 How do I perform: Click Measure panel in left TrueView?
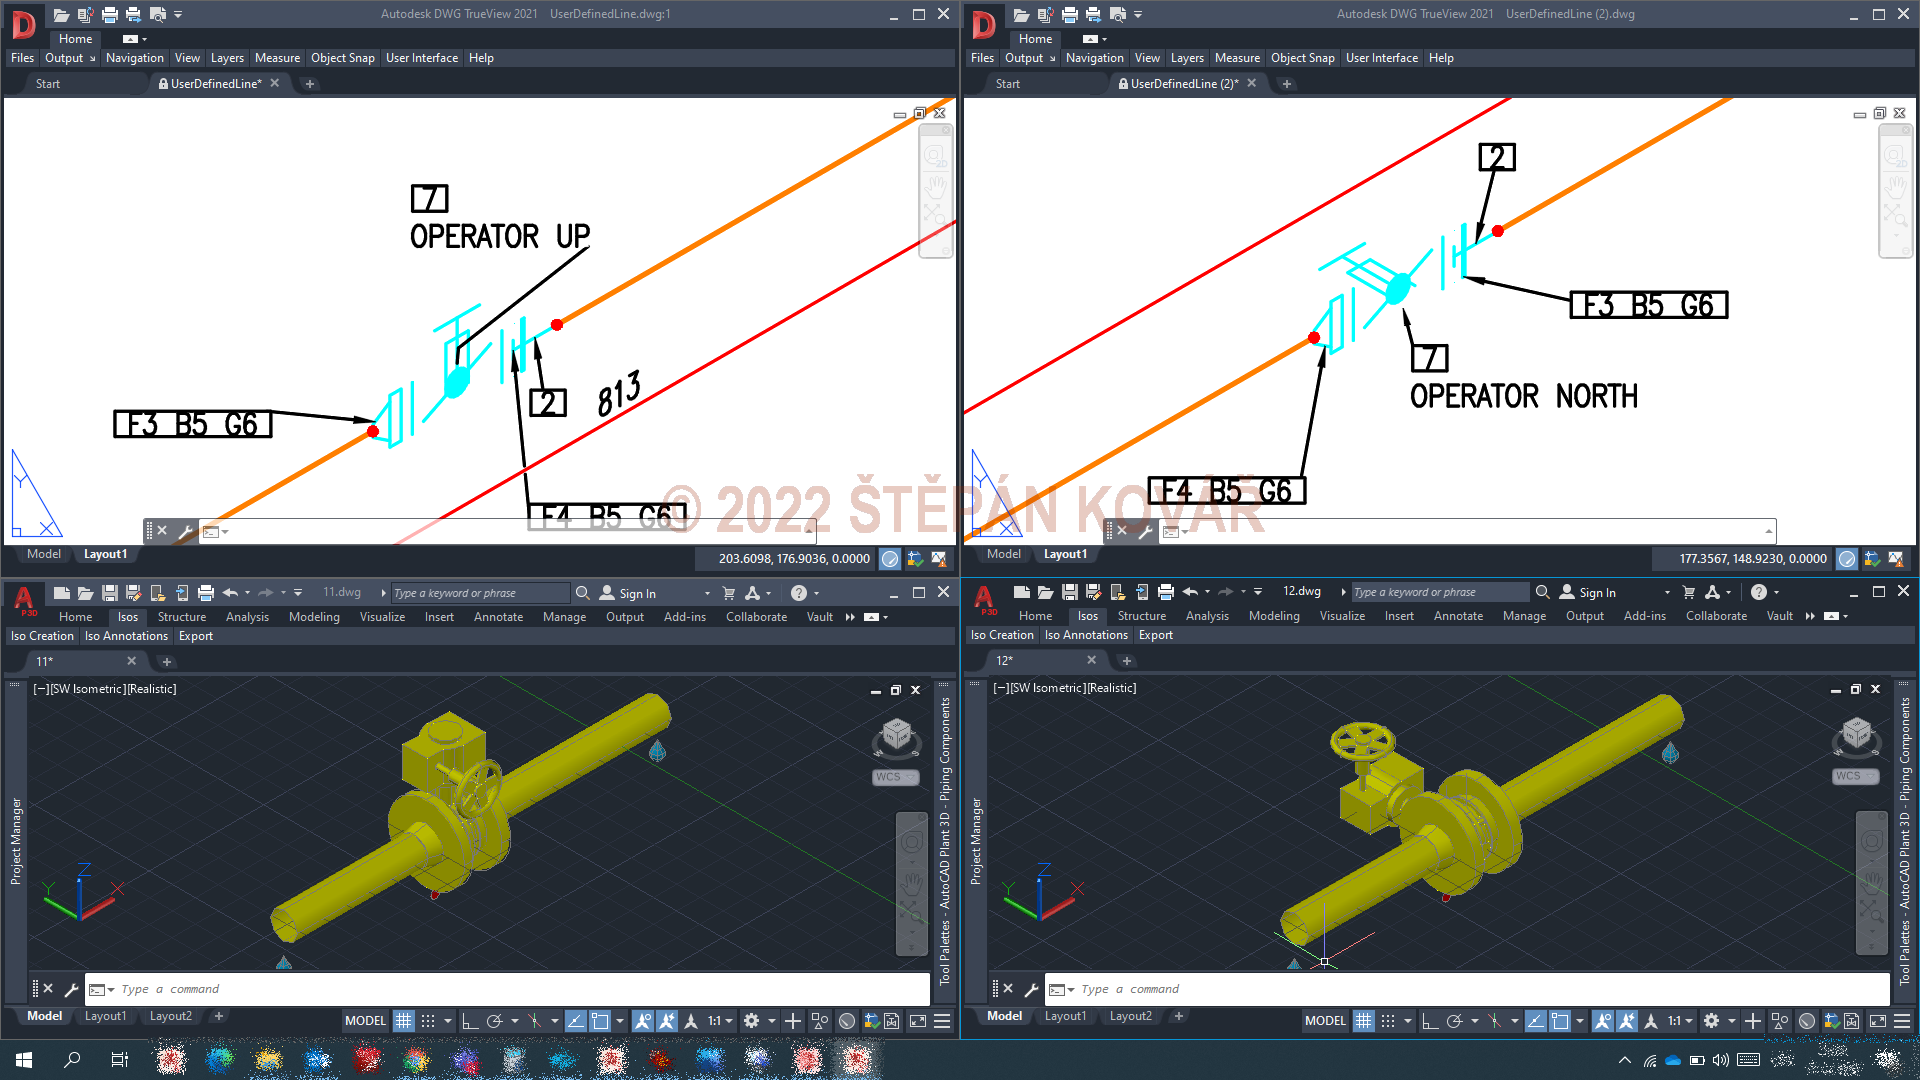point(277,58)
